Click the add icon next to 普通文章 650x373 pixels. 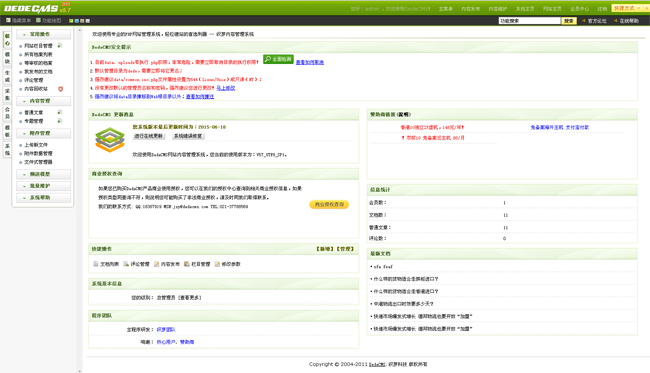click(60, 112)
